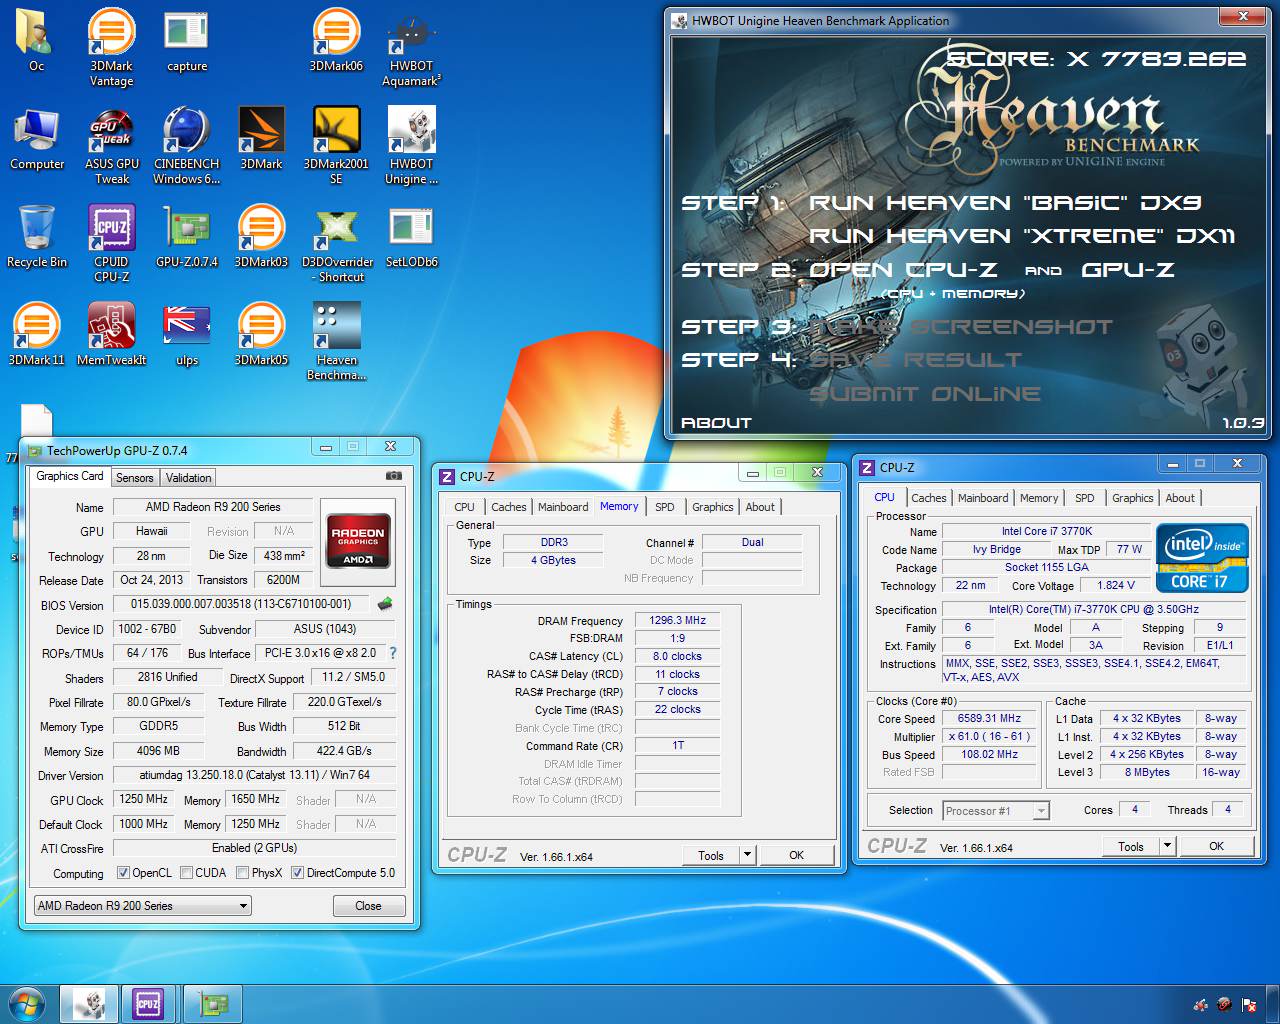1280x1024 pixels.
Task: Click OK in memory CPU-Z window
Action: (x=796, y=855)
